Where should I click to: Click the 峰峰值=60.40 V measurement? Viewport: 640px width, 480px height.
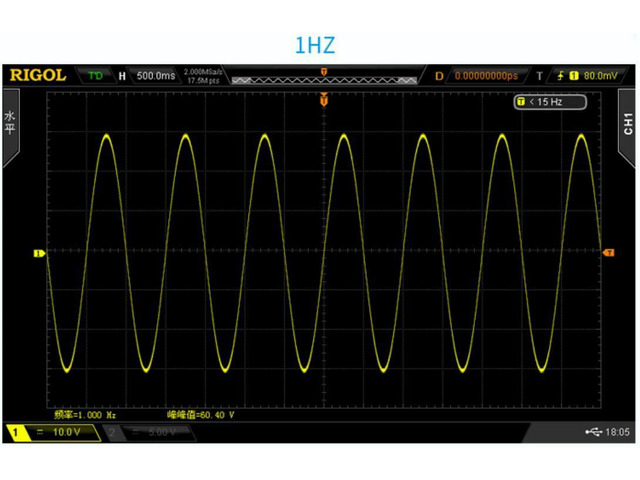click(200, 415)
